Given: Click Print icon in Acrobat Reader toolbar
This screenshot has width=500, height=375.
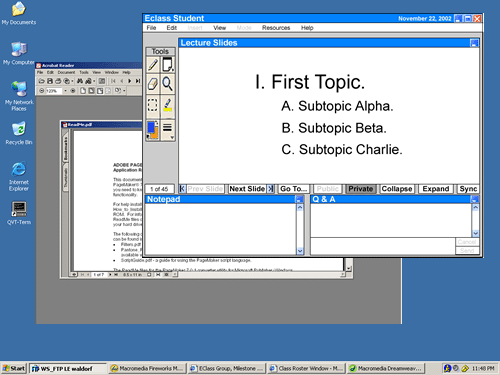Looking at the screenshot, I should [x=58, y=81].
